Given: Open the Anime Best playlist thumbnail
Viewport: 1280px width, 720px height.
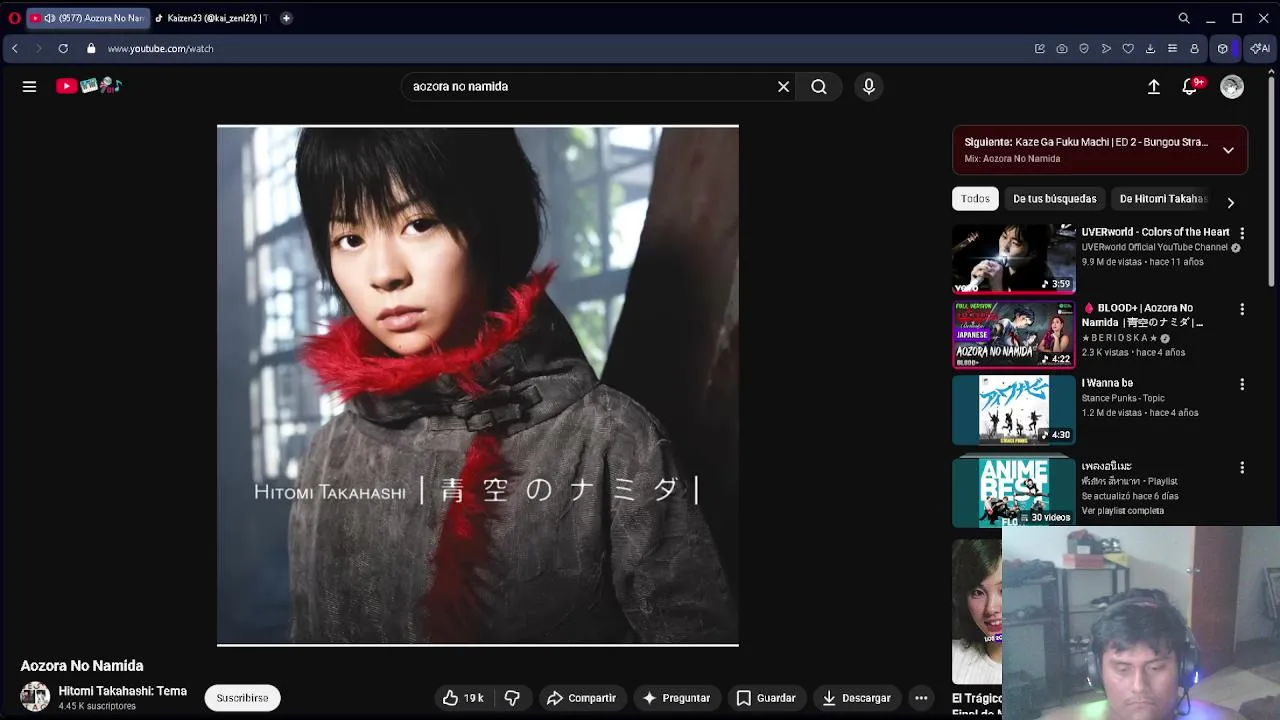Looking at the screenshot, I should 1014,493.
